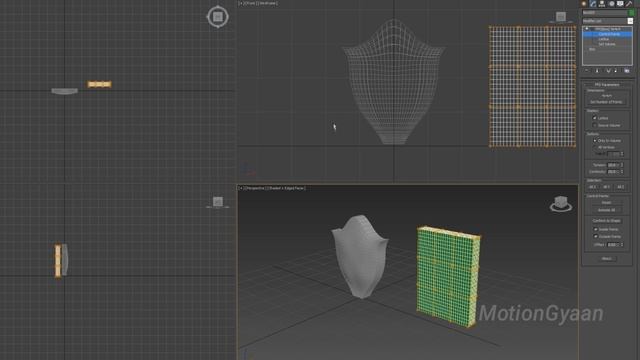
Task: Open the green object color swatch
Action: (631, 13)
